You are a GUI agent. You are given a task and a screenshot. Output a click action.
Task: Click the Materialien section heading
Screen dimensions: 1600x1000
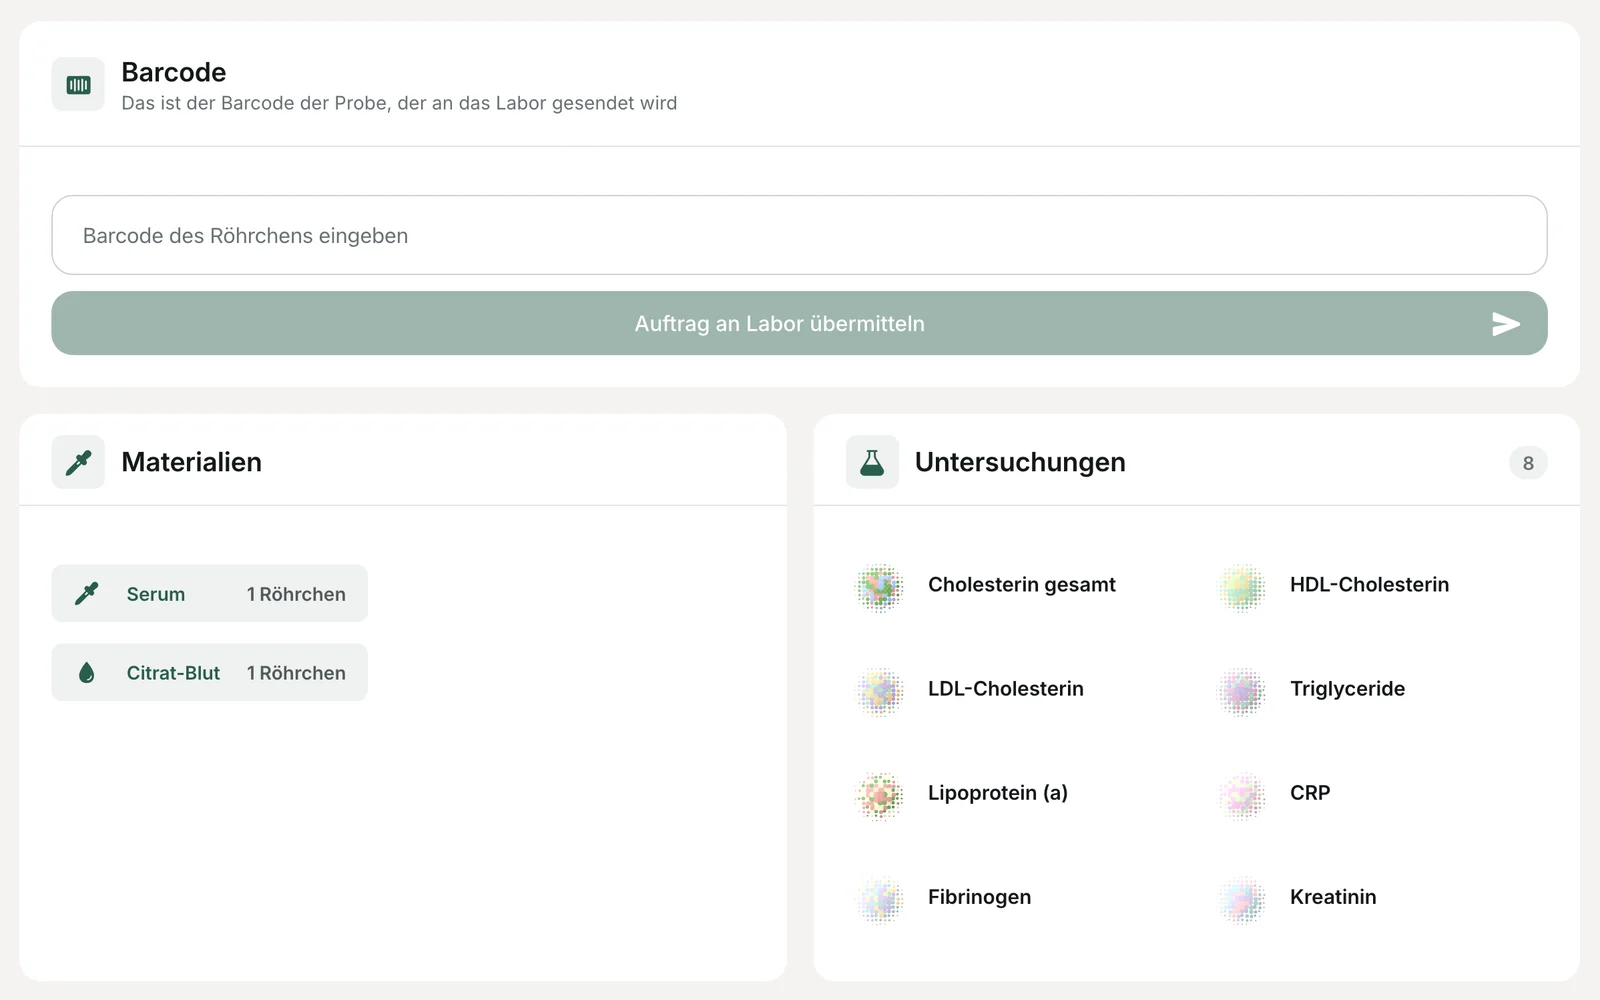pos(192,462)
